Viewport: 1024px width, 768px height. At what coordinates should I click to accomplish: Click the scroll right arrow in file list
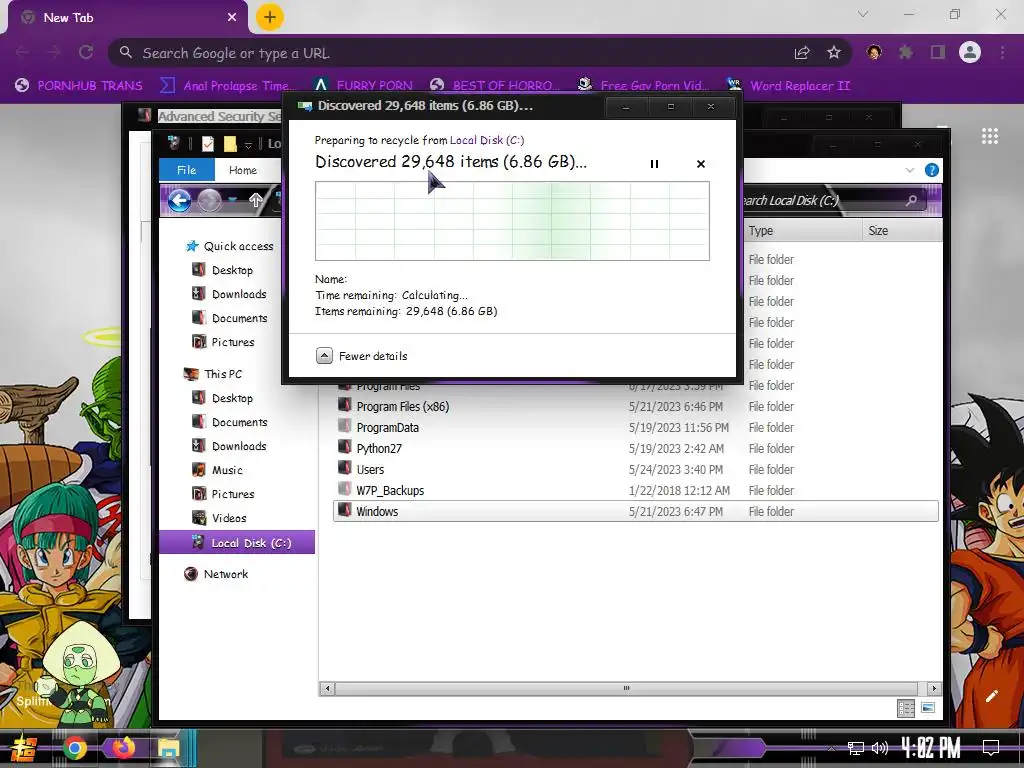coord(934,688)
